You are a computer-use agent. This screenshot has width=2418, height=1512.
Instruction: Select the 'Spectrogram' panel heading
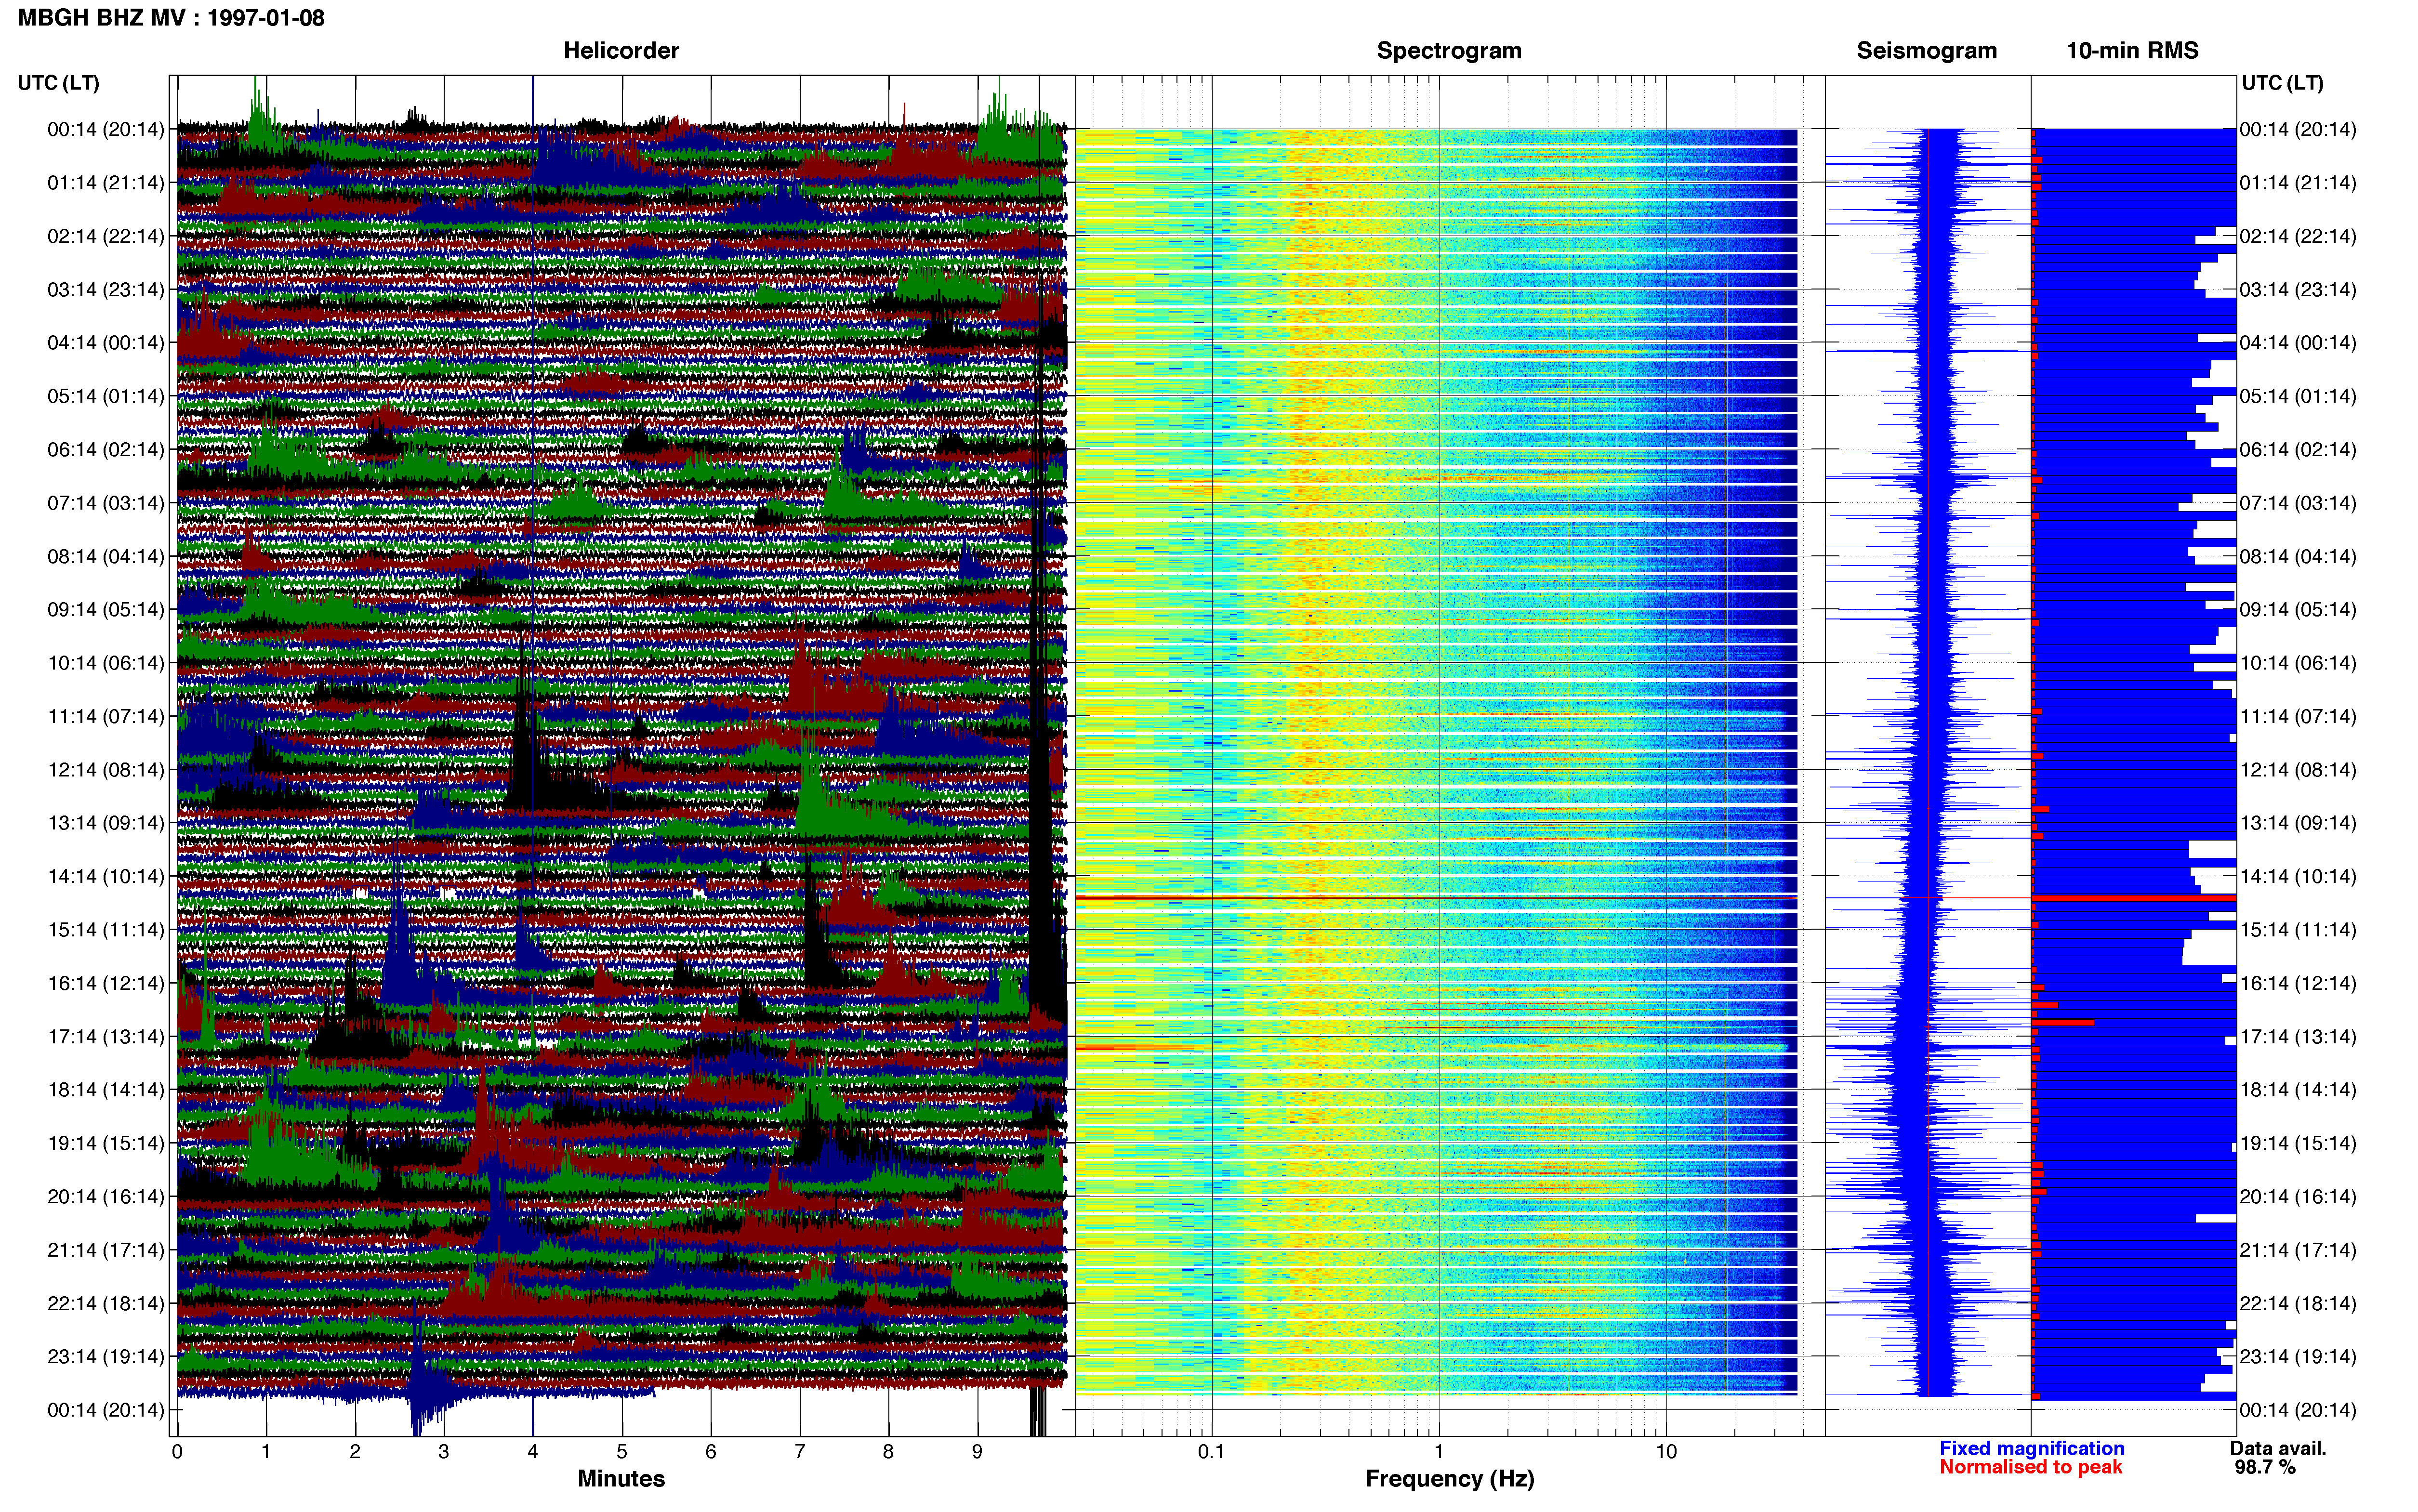(x=1449, y=51)
